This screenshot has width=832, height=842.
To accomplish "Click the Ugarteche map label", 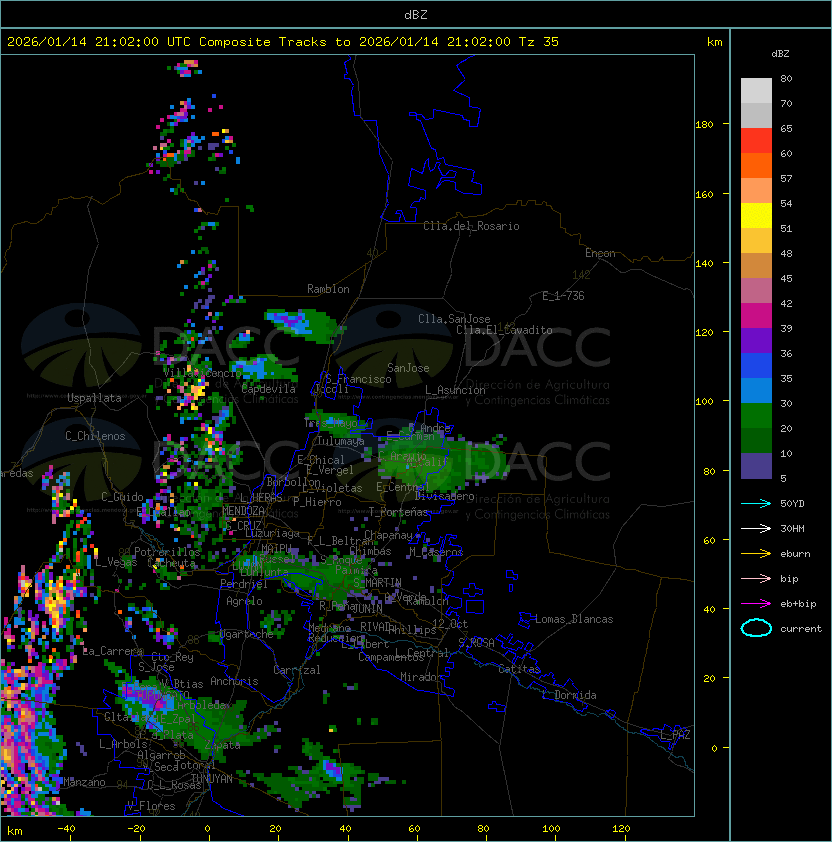I will click(x=247, y=634).
